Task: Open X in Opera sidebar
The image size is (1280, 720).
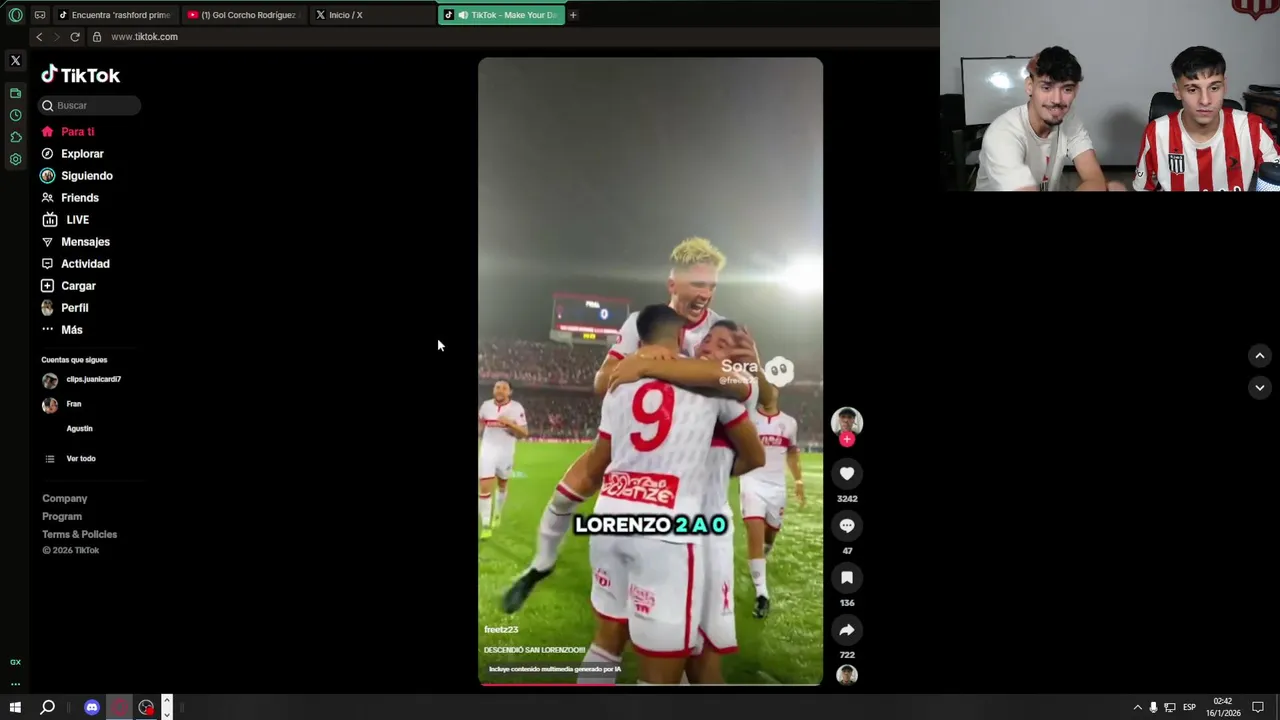Action: click(x=15, y=61)
